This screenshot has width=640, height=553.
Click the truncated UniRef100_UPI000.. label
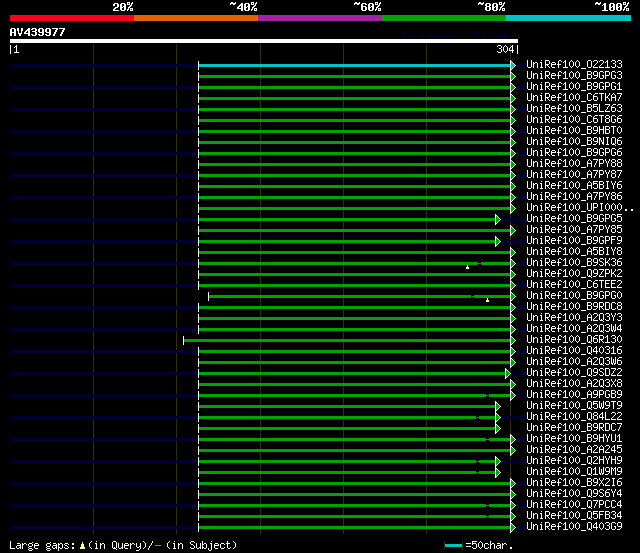580,208
